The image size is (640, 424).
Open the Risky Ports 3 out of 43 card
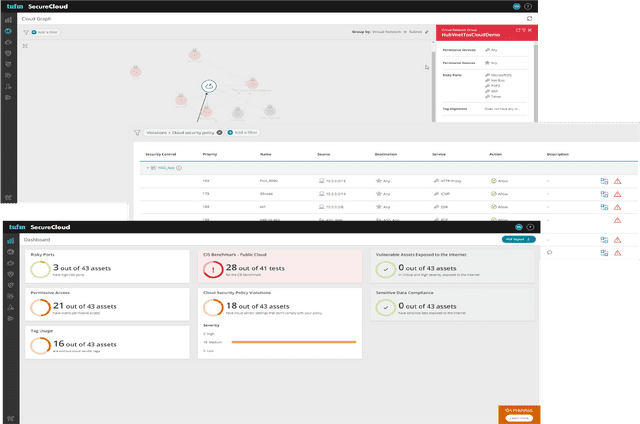pos(95,268)
